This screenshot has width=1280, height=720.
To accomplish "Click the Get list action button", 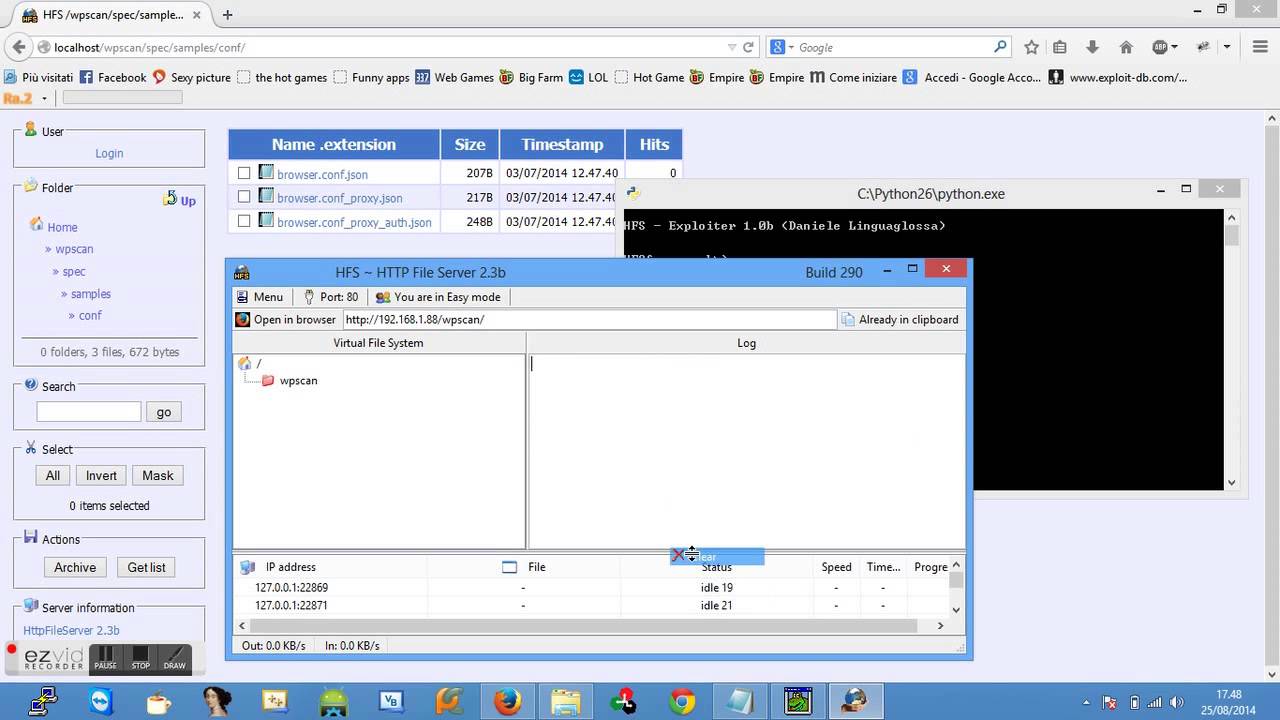I will (x=146, y=567).
